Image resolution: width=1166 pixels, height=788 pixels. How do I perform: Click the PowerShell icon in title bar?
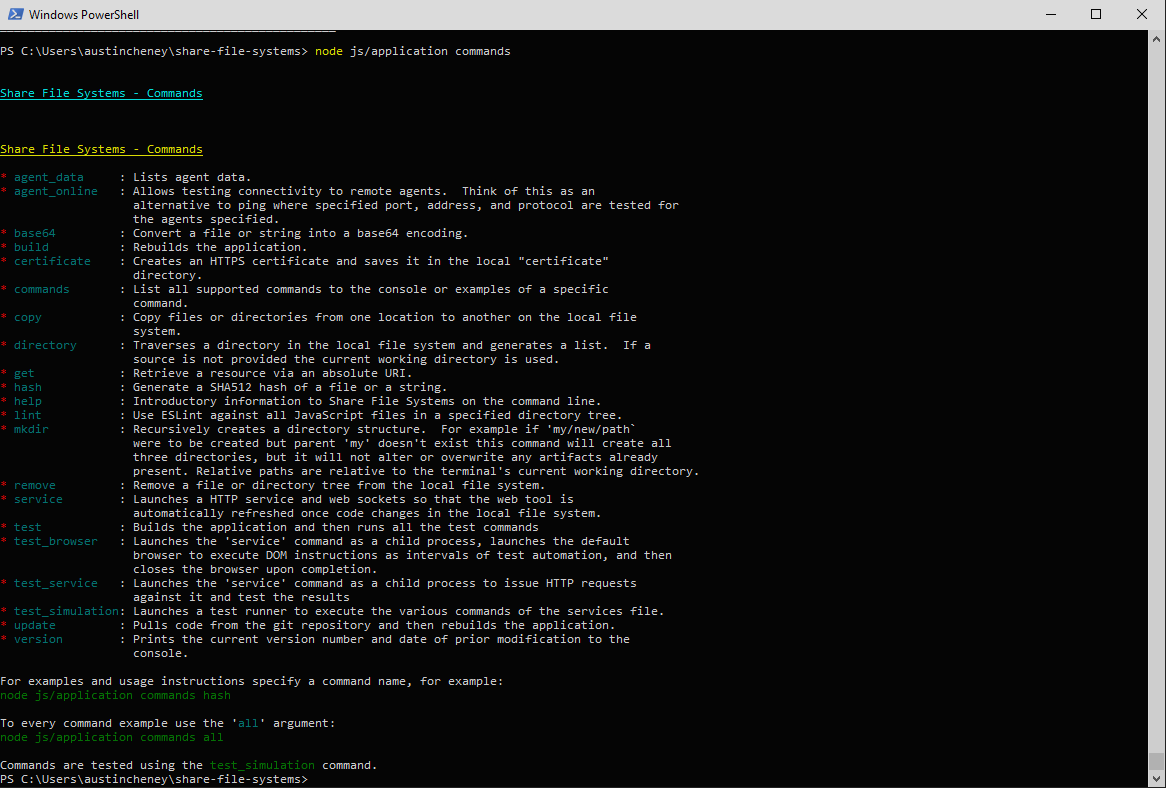(x=15, y=15)
